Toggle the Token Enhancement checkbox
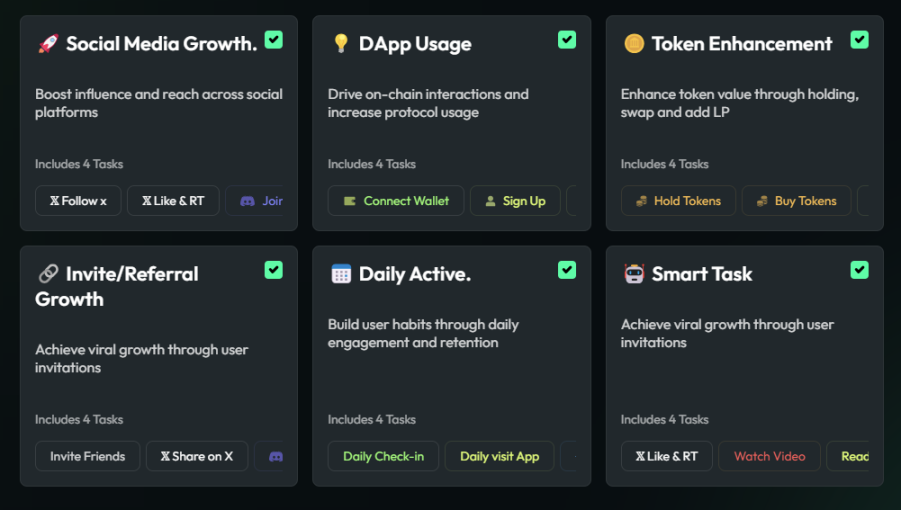 (859, 40)
